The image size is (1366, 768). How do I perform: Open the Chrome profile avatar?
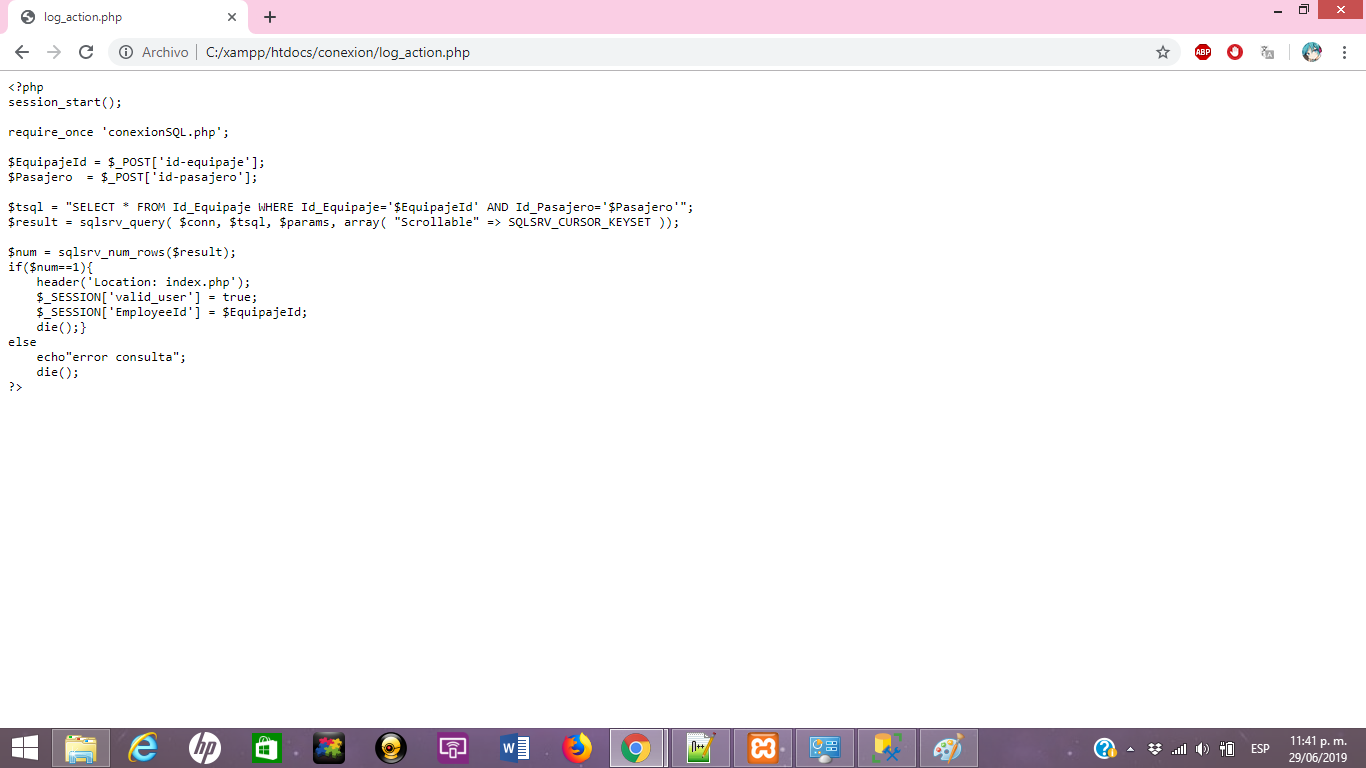click(x=1312, y=52)
